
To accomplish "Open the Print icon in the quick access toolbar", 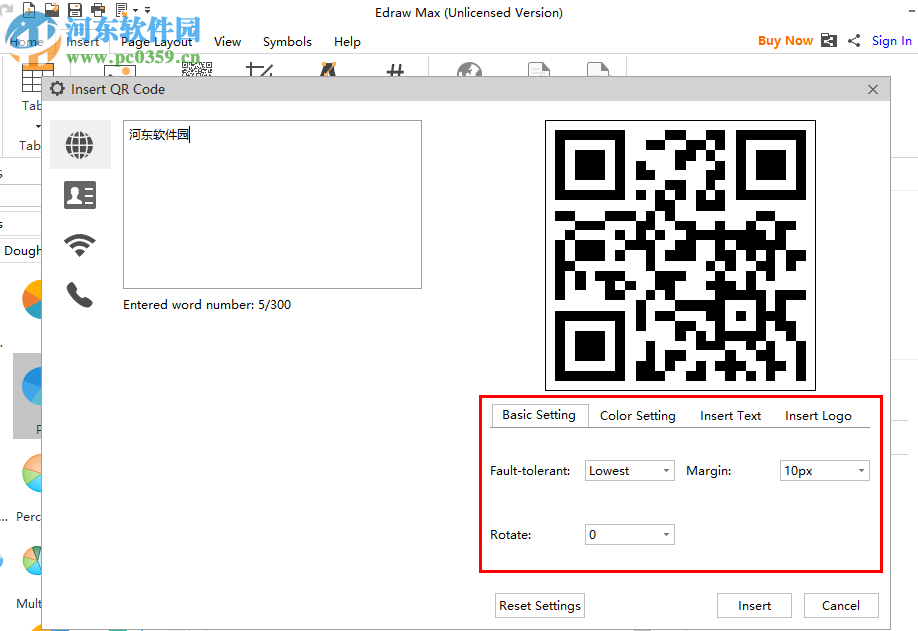I will point(97,9).
